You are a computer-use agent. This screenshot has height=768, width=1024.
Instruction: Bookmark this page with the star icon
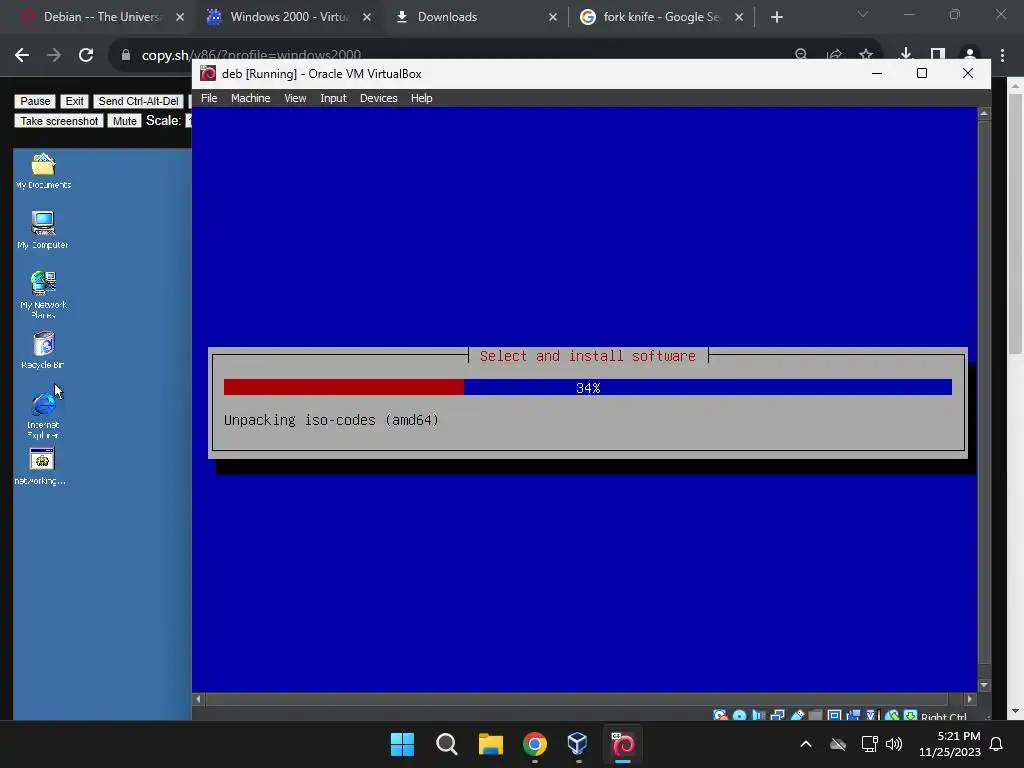click(x=866, y=55)
